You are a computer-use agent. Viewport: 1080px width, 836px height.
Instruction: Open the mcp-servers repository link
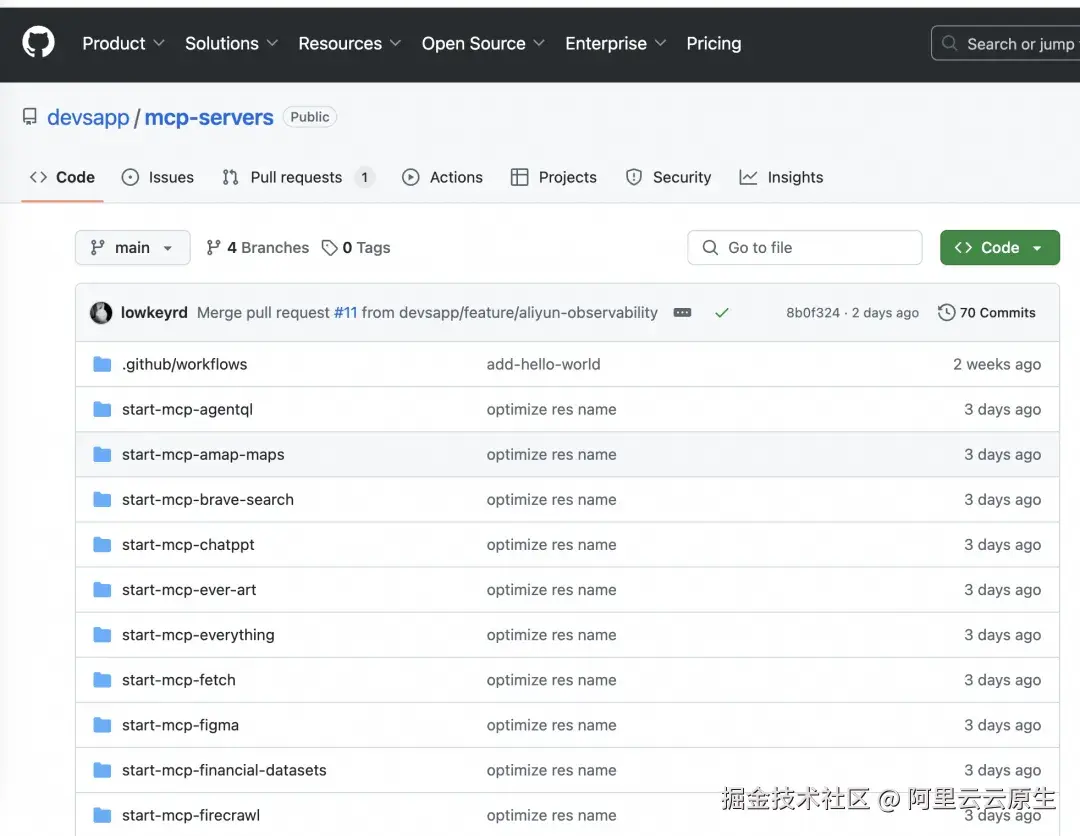[x=209, y=117]
